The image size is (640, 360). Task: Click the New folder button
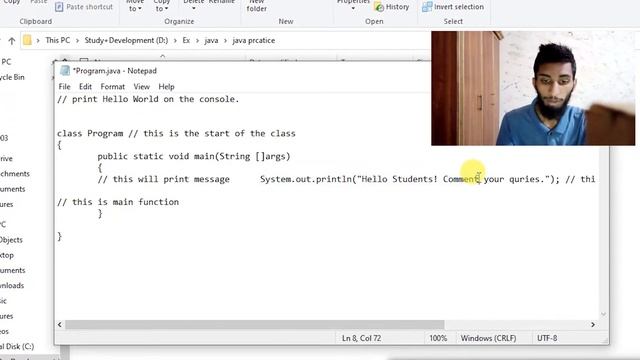257,6
